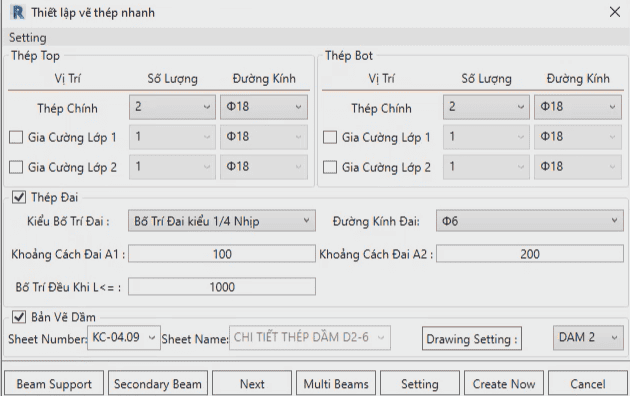
Task: Toggle the Thép Đai checkbox
Action: pos(18,197)
